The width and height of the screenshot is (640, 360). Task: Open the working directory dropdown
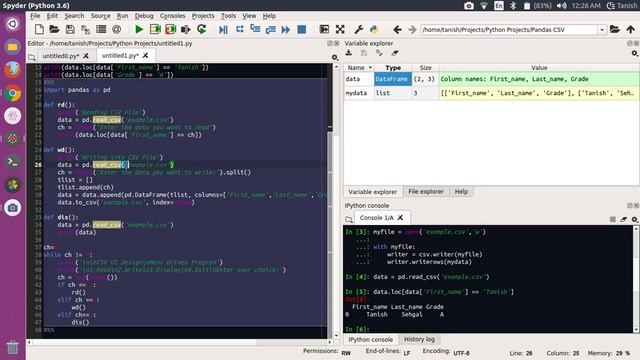pos(602,30)
